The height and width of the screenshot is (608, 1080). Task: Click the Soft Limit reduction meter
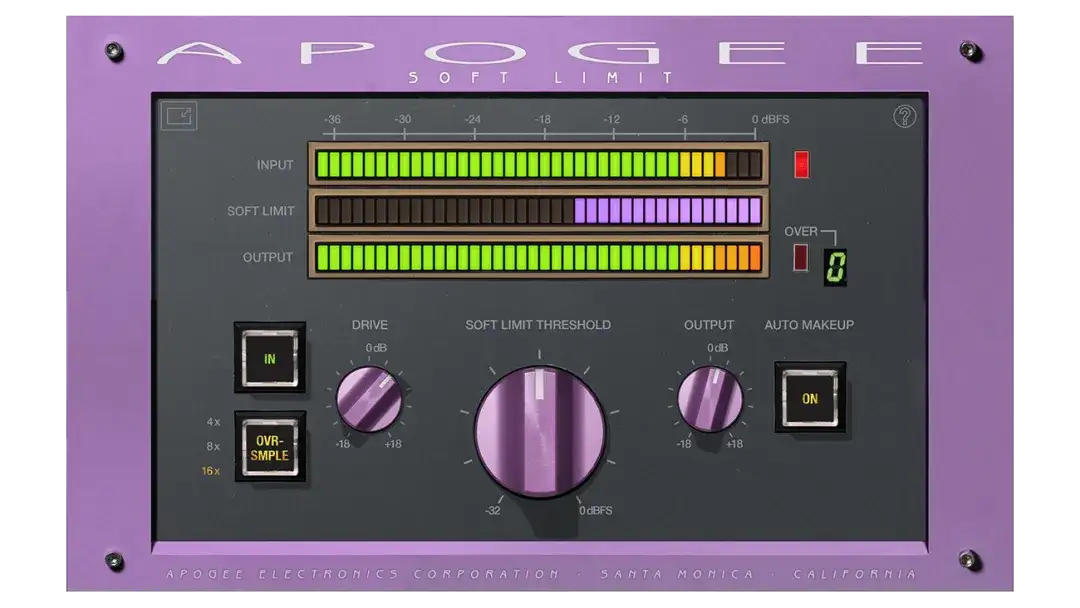pyautogui.click(x=539, y=211)
